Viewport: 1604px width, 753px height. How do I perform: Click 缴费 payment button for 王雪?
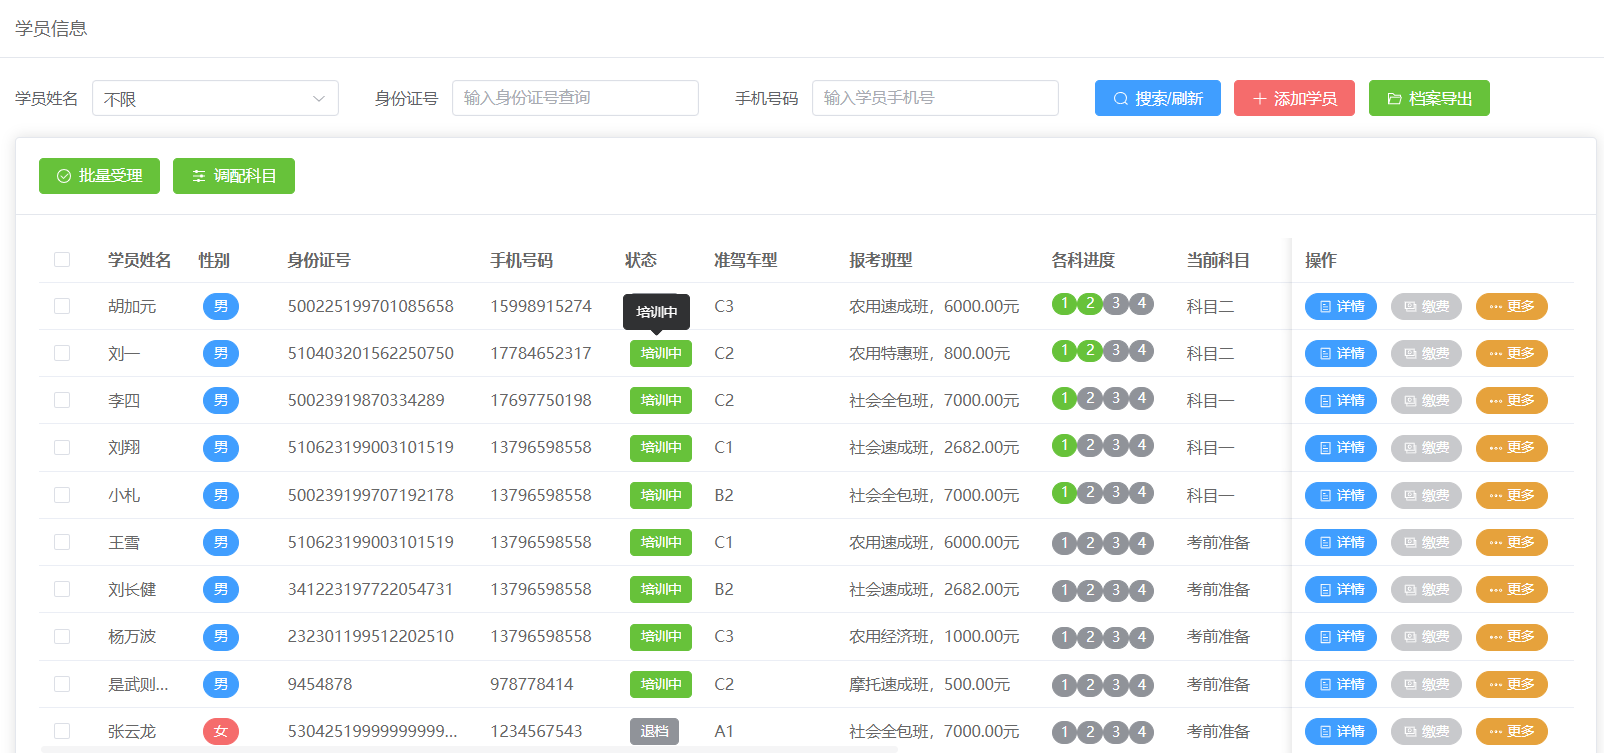tap(1427, 542)
